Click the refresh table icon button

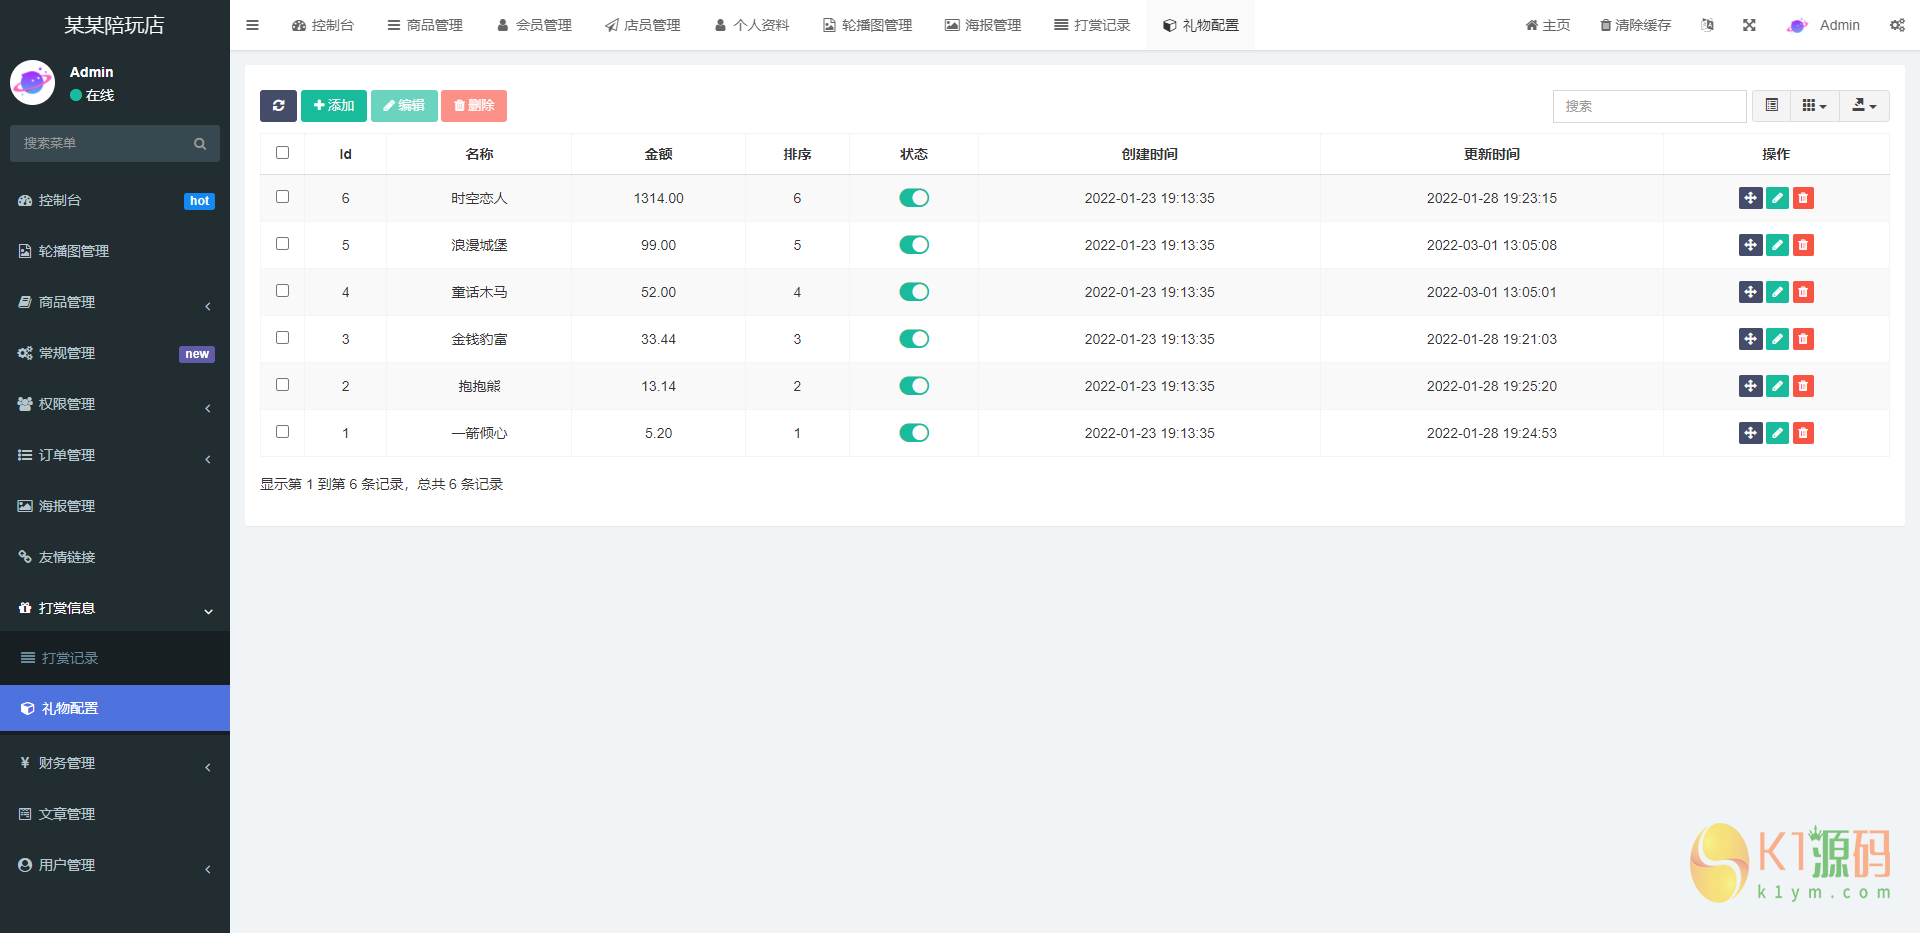pyautogui.click(x=278, y=106)
